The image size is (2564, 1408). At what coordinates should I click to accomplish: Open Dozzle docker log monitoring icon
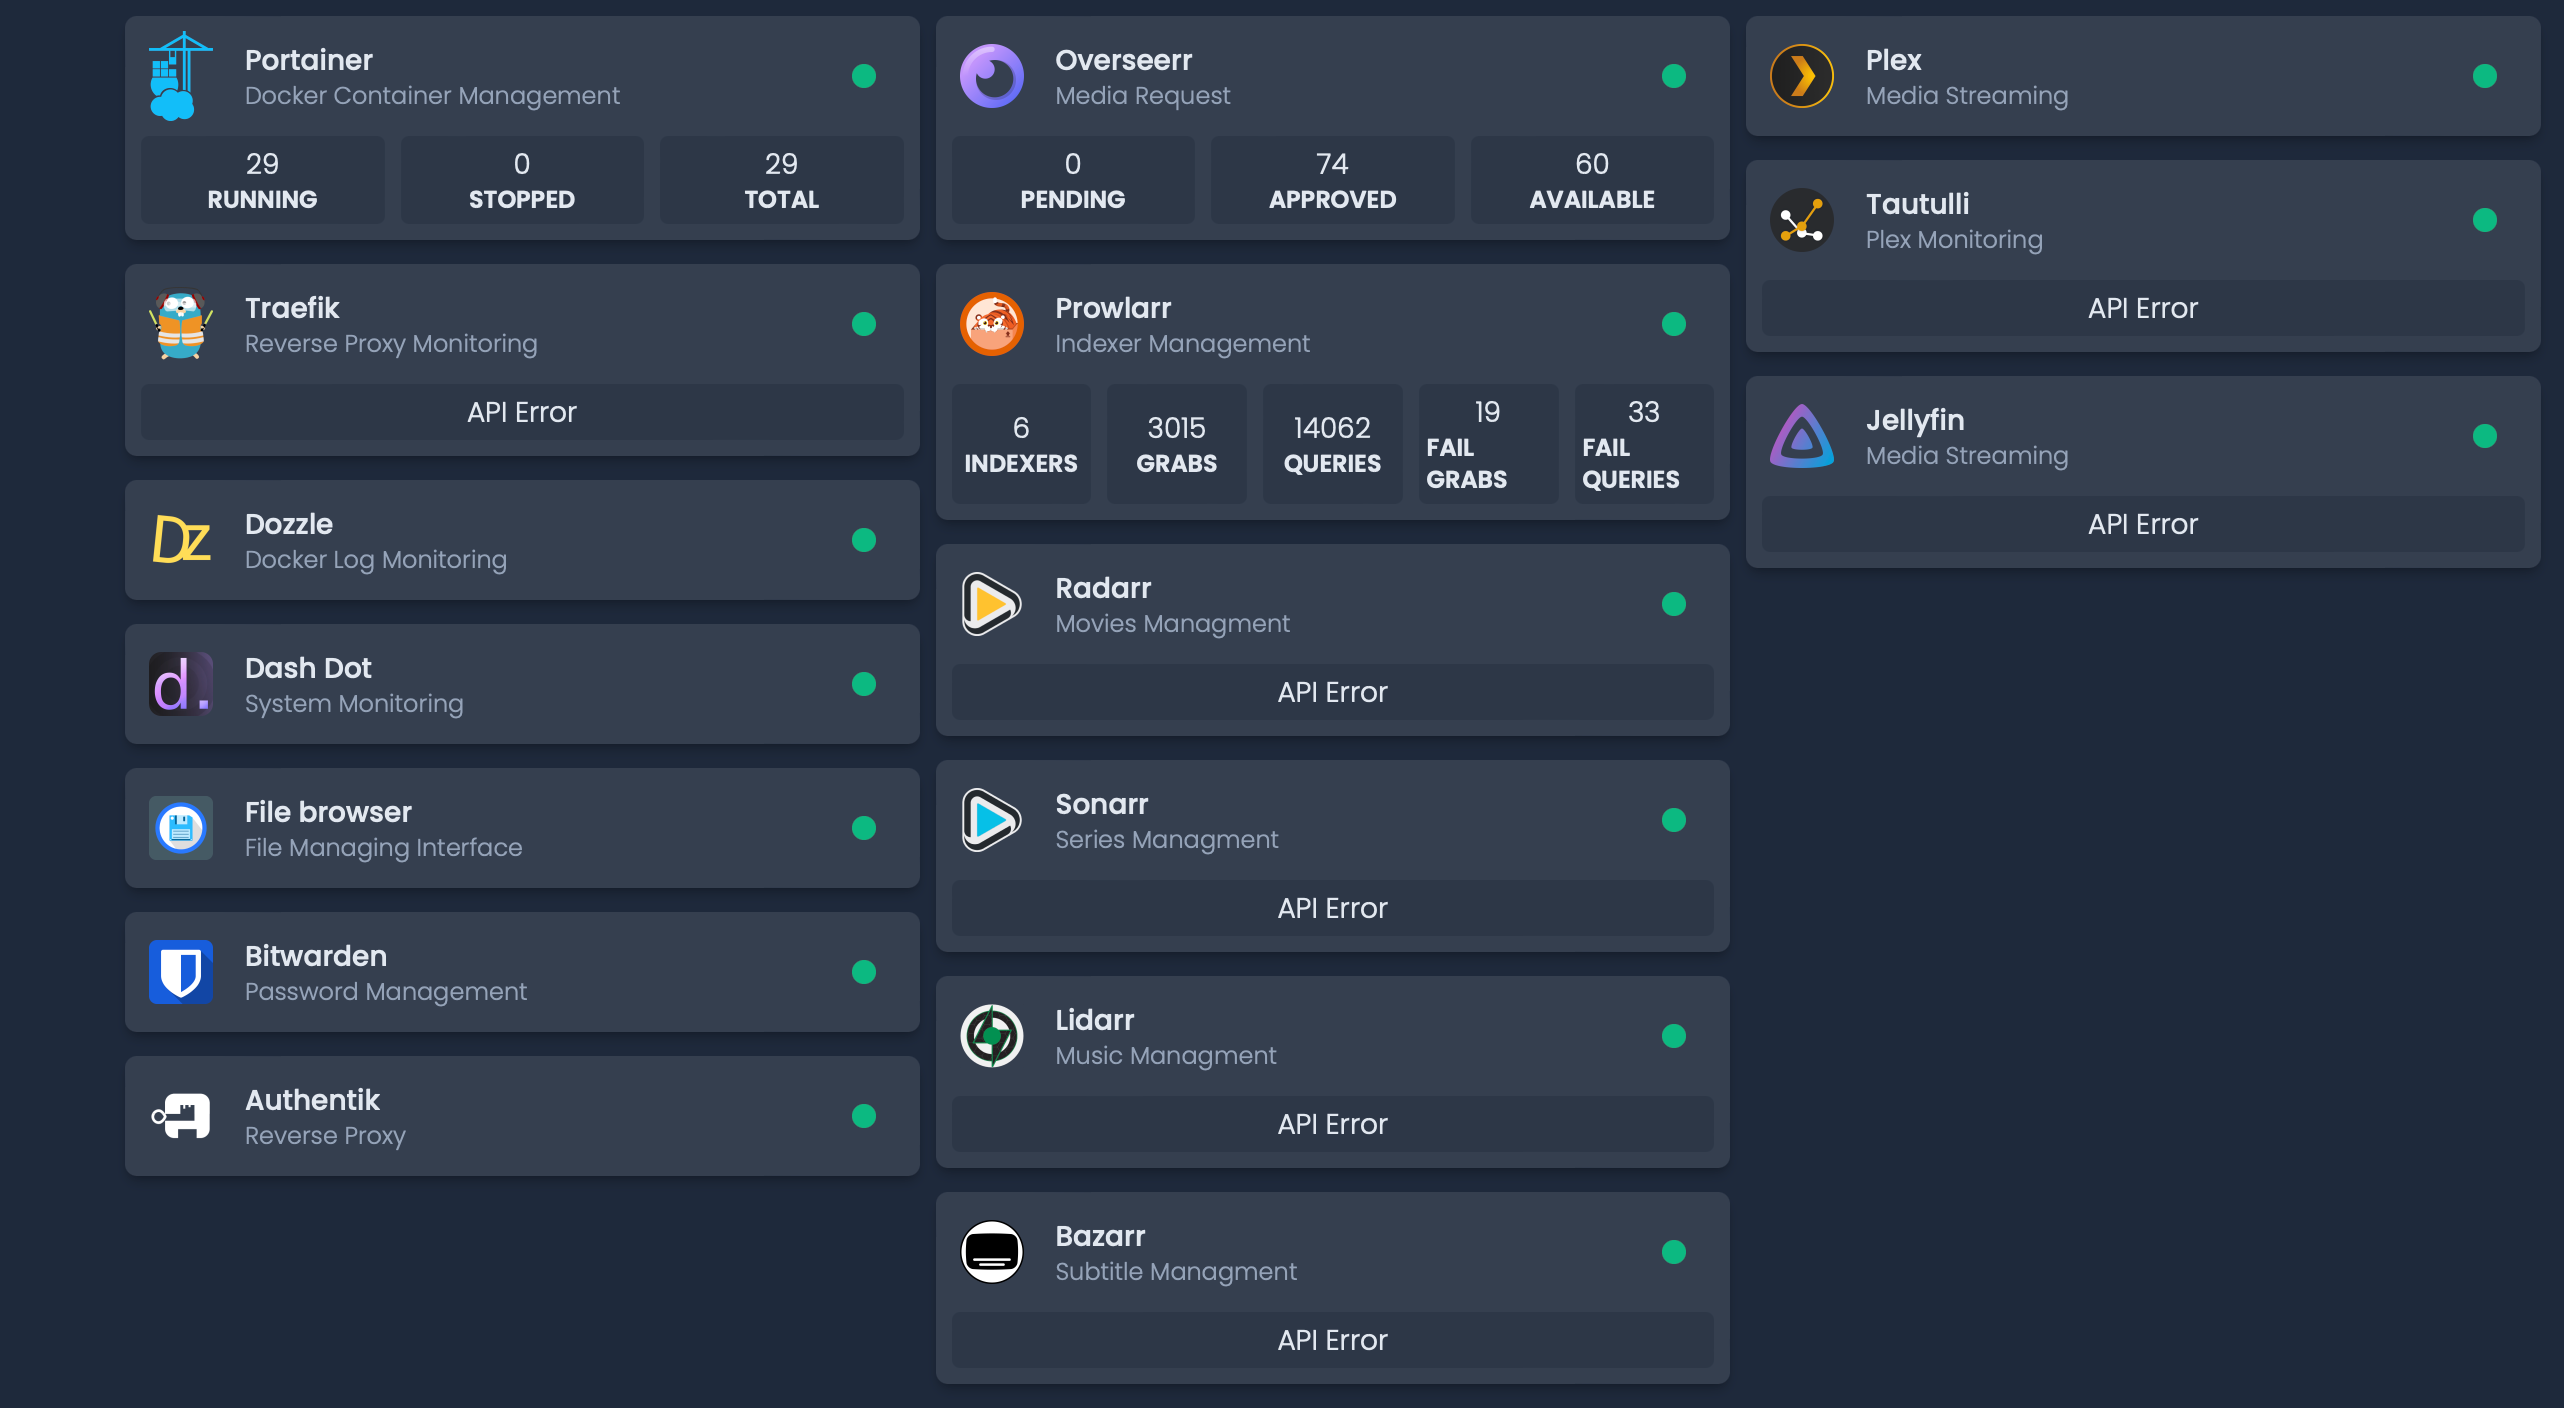181,540
